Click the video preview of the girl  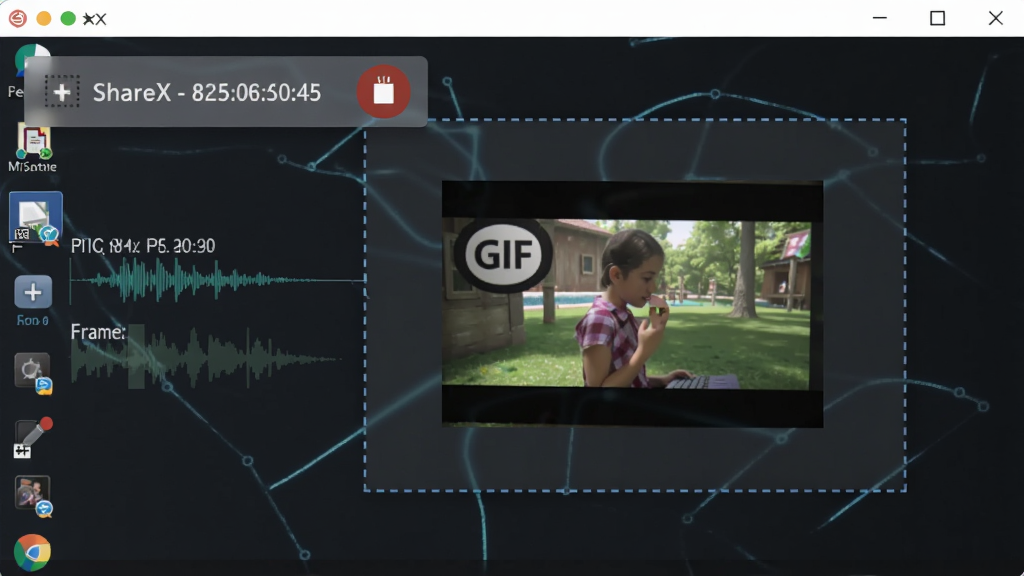pyautogui.click(x=632, y=304)
